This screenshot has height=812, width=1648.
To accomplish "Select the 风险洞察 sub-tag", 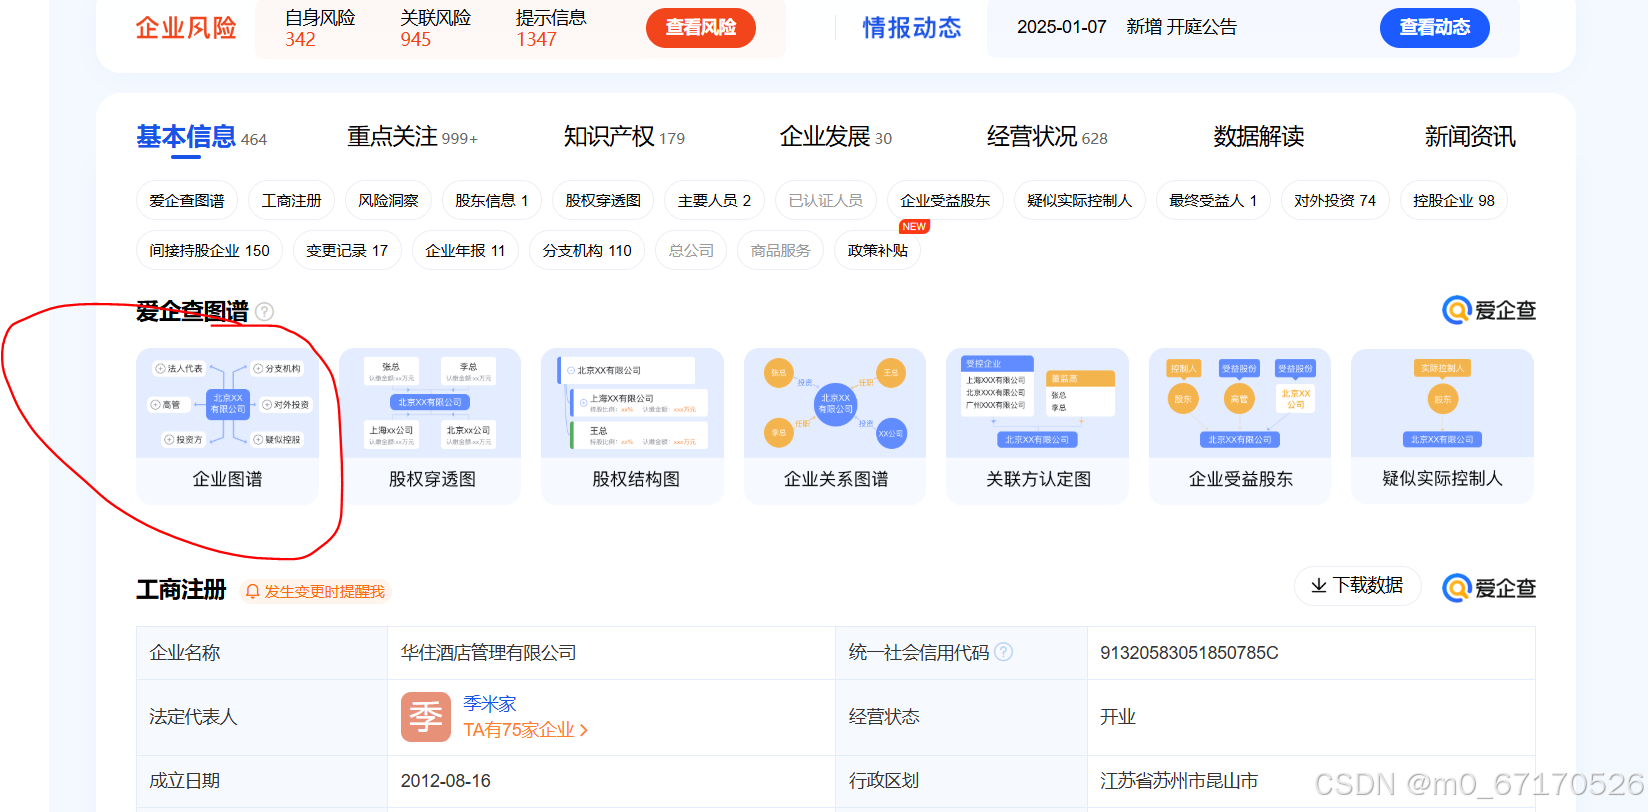I will click(388, 201).
